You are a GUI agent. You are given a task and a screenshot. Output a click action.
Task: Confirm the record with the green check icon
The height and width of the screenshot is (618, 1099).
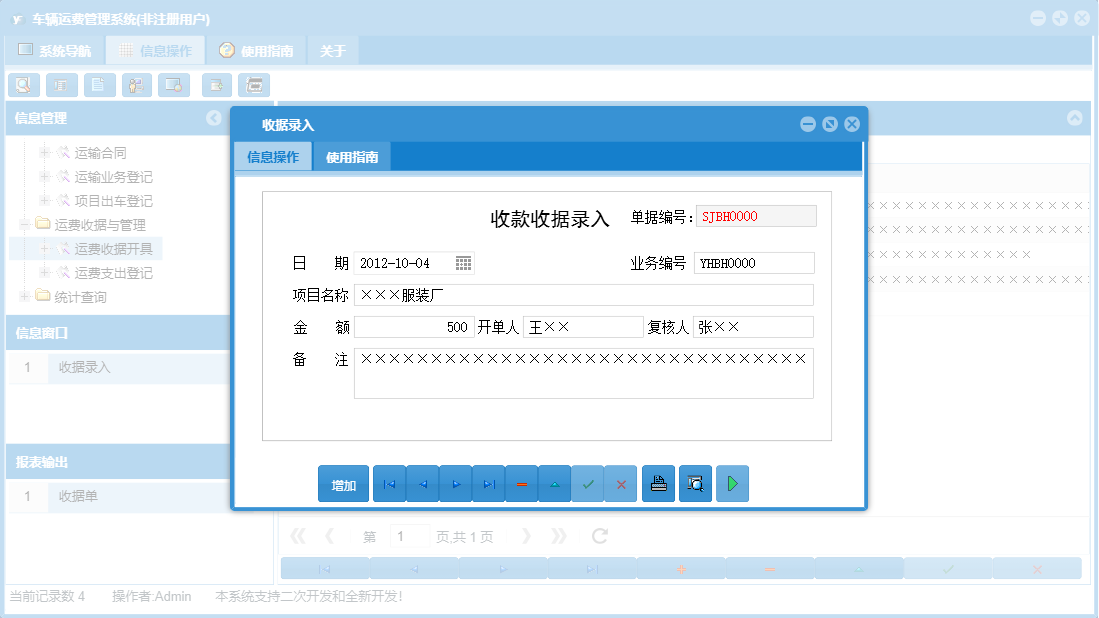point(588,483)
